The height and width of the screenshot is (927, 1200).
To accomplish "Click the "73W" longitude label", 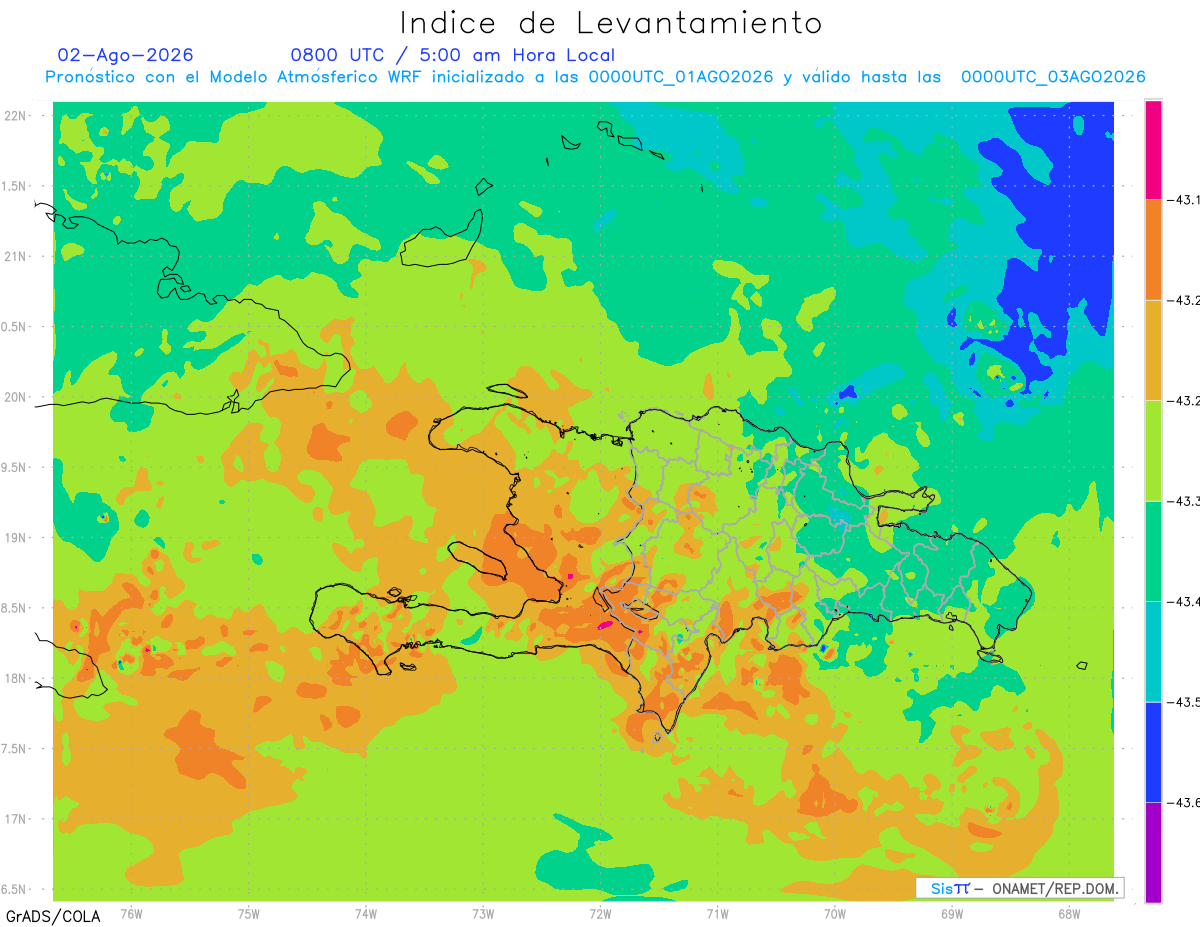I will pos(483,913).
